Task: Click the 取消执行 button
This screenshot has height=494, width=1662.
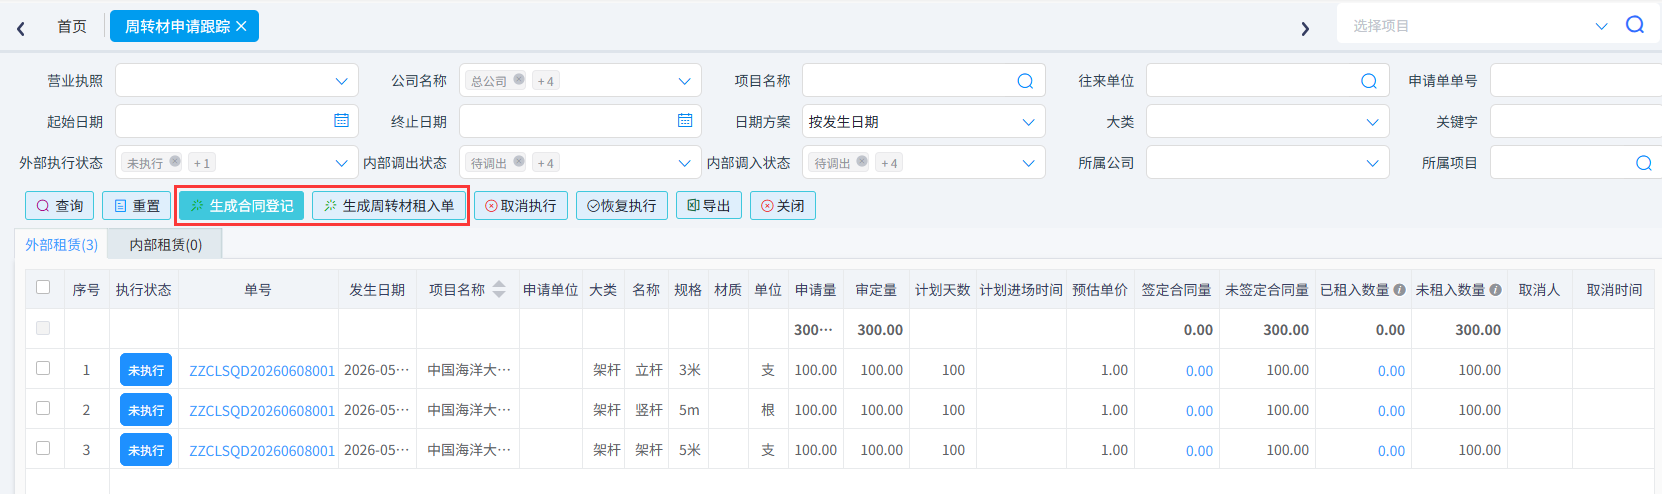Action: point(521,206)
